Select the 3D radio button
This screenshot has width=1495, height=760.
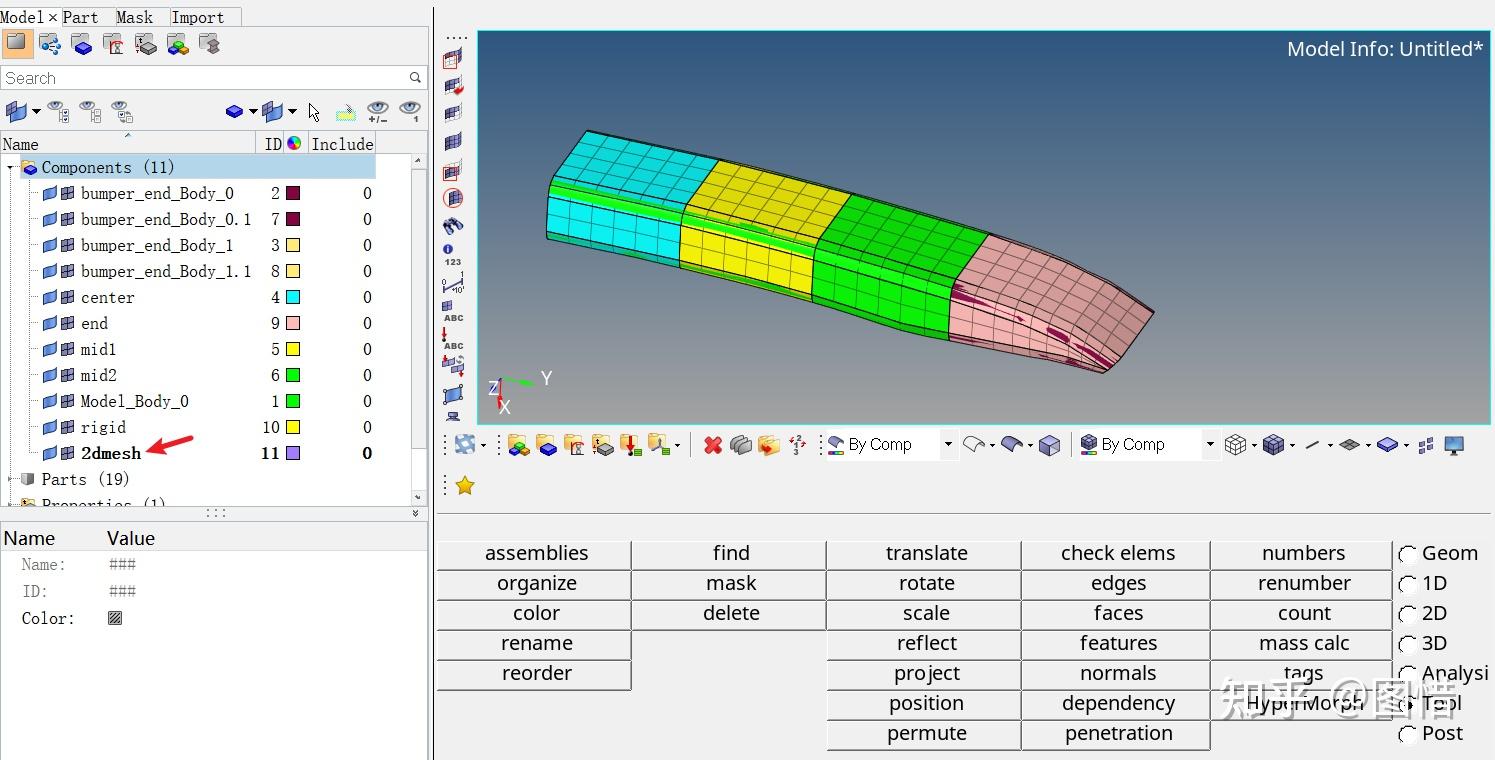[1408, 644]
